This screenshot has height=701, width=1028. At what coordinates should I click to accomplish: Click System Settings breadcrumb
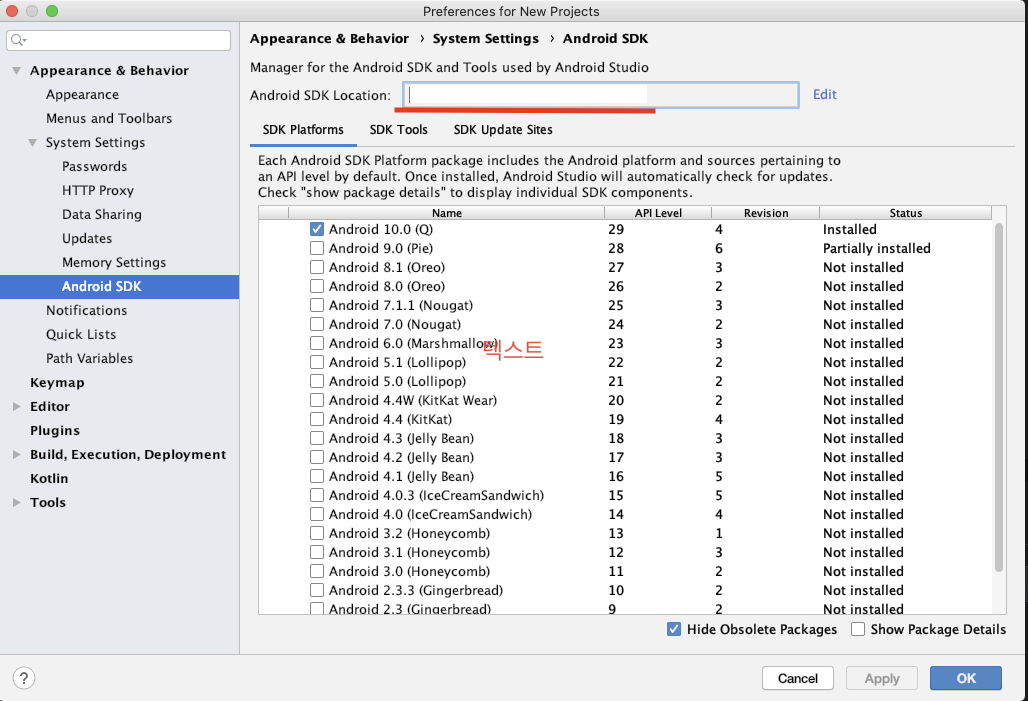tap(486, 39)
